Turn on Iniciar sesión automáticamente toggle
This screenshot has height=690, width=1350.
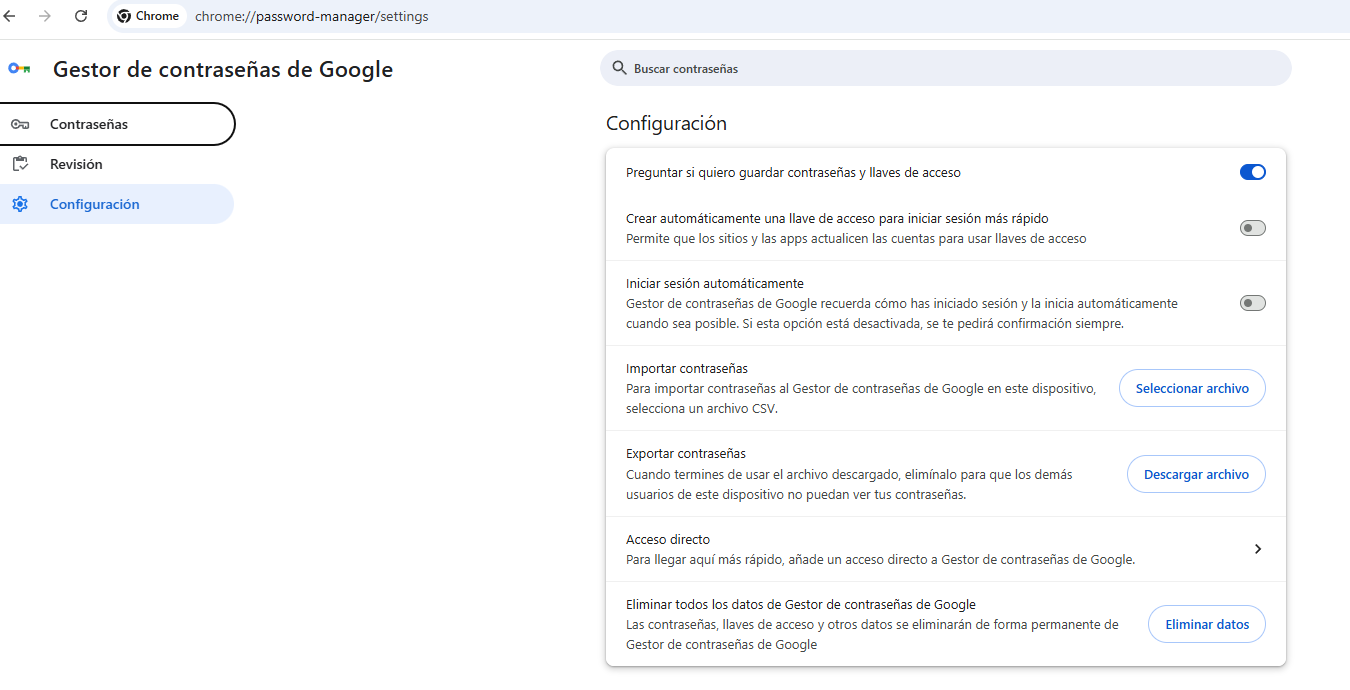[x=1253, y=303]
